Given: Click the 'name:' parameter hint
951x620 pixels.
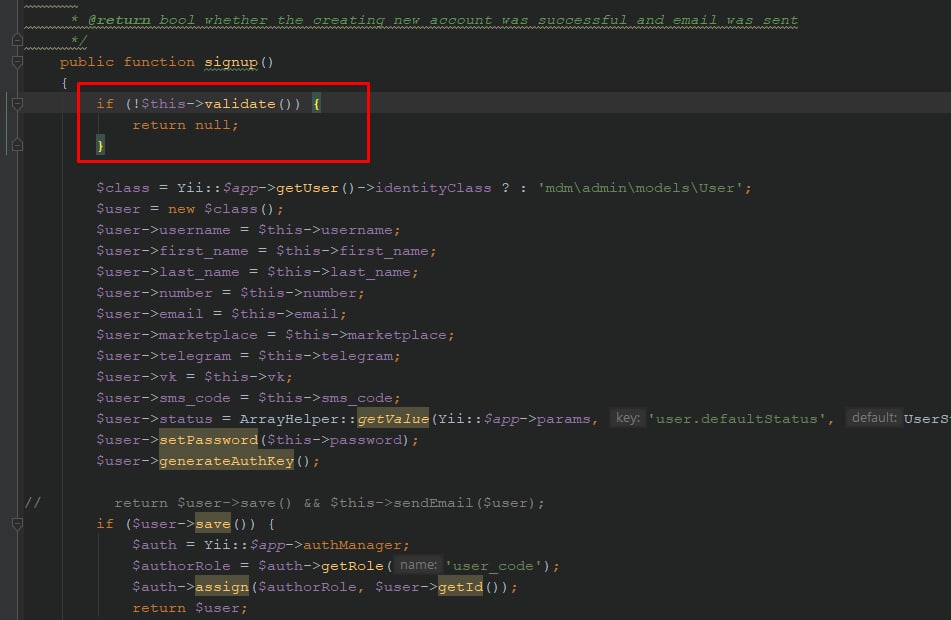Looking at the screenshot, I should click(x=418, y=565).
